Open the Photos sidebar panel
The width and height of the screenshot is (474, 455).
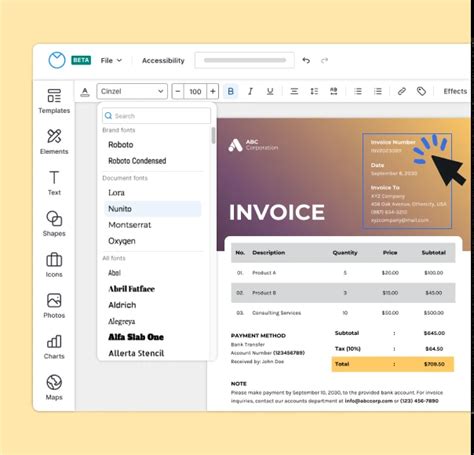click(x=54, y=306)
